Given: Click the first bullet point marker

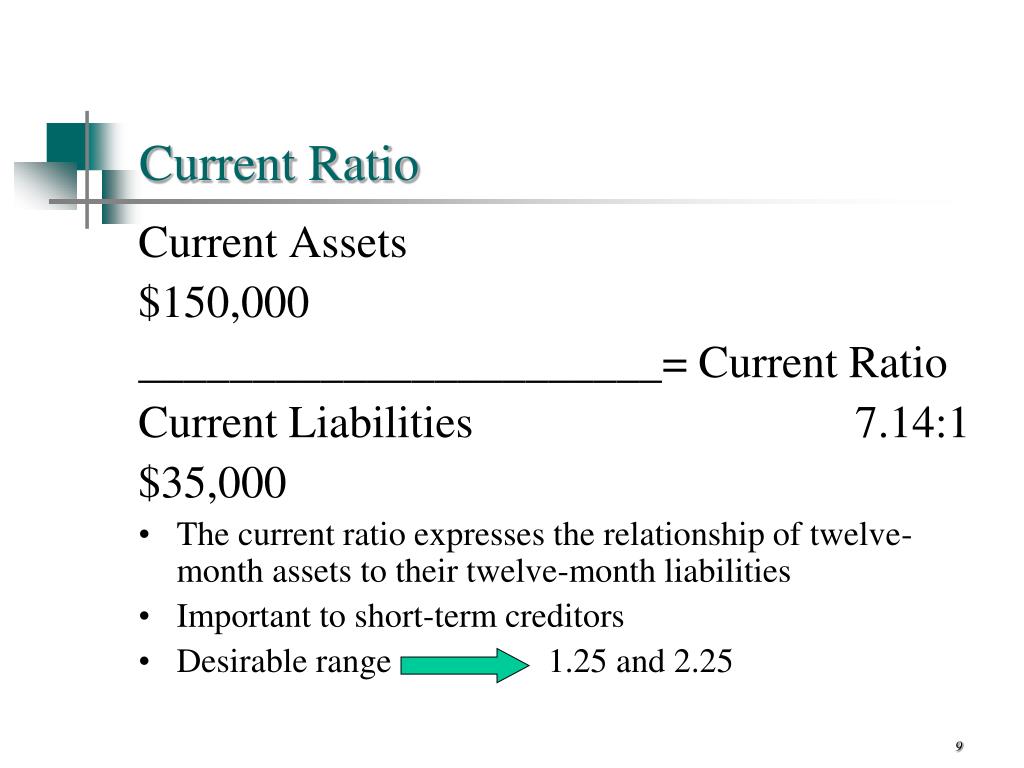Looking at the screenshot, I should [144, 536].
